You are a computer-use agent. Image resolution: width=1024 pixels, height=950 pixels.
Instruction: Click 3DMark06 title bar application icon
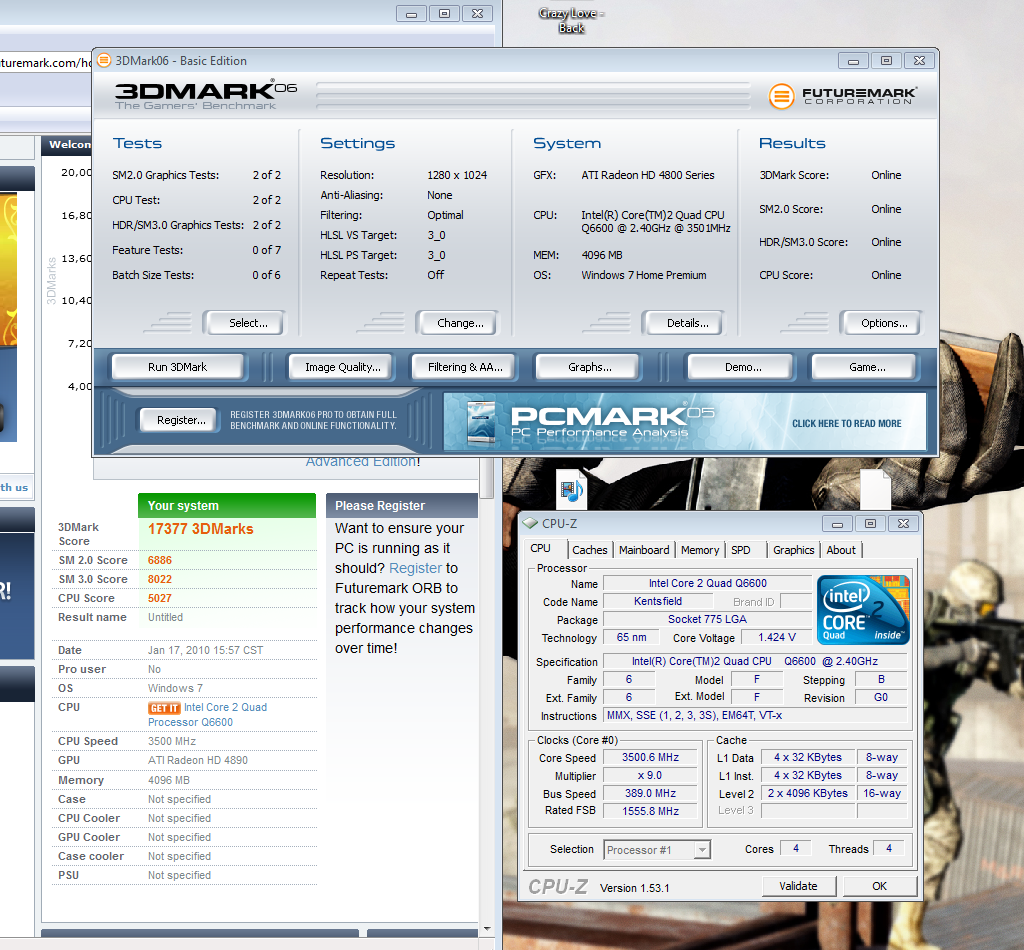tap(104, 61)
